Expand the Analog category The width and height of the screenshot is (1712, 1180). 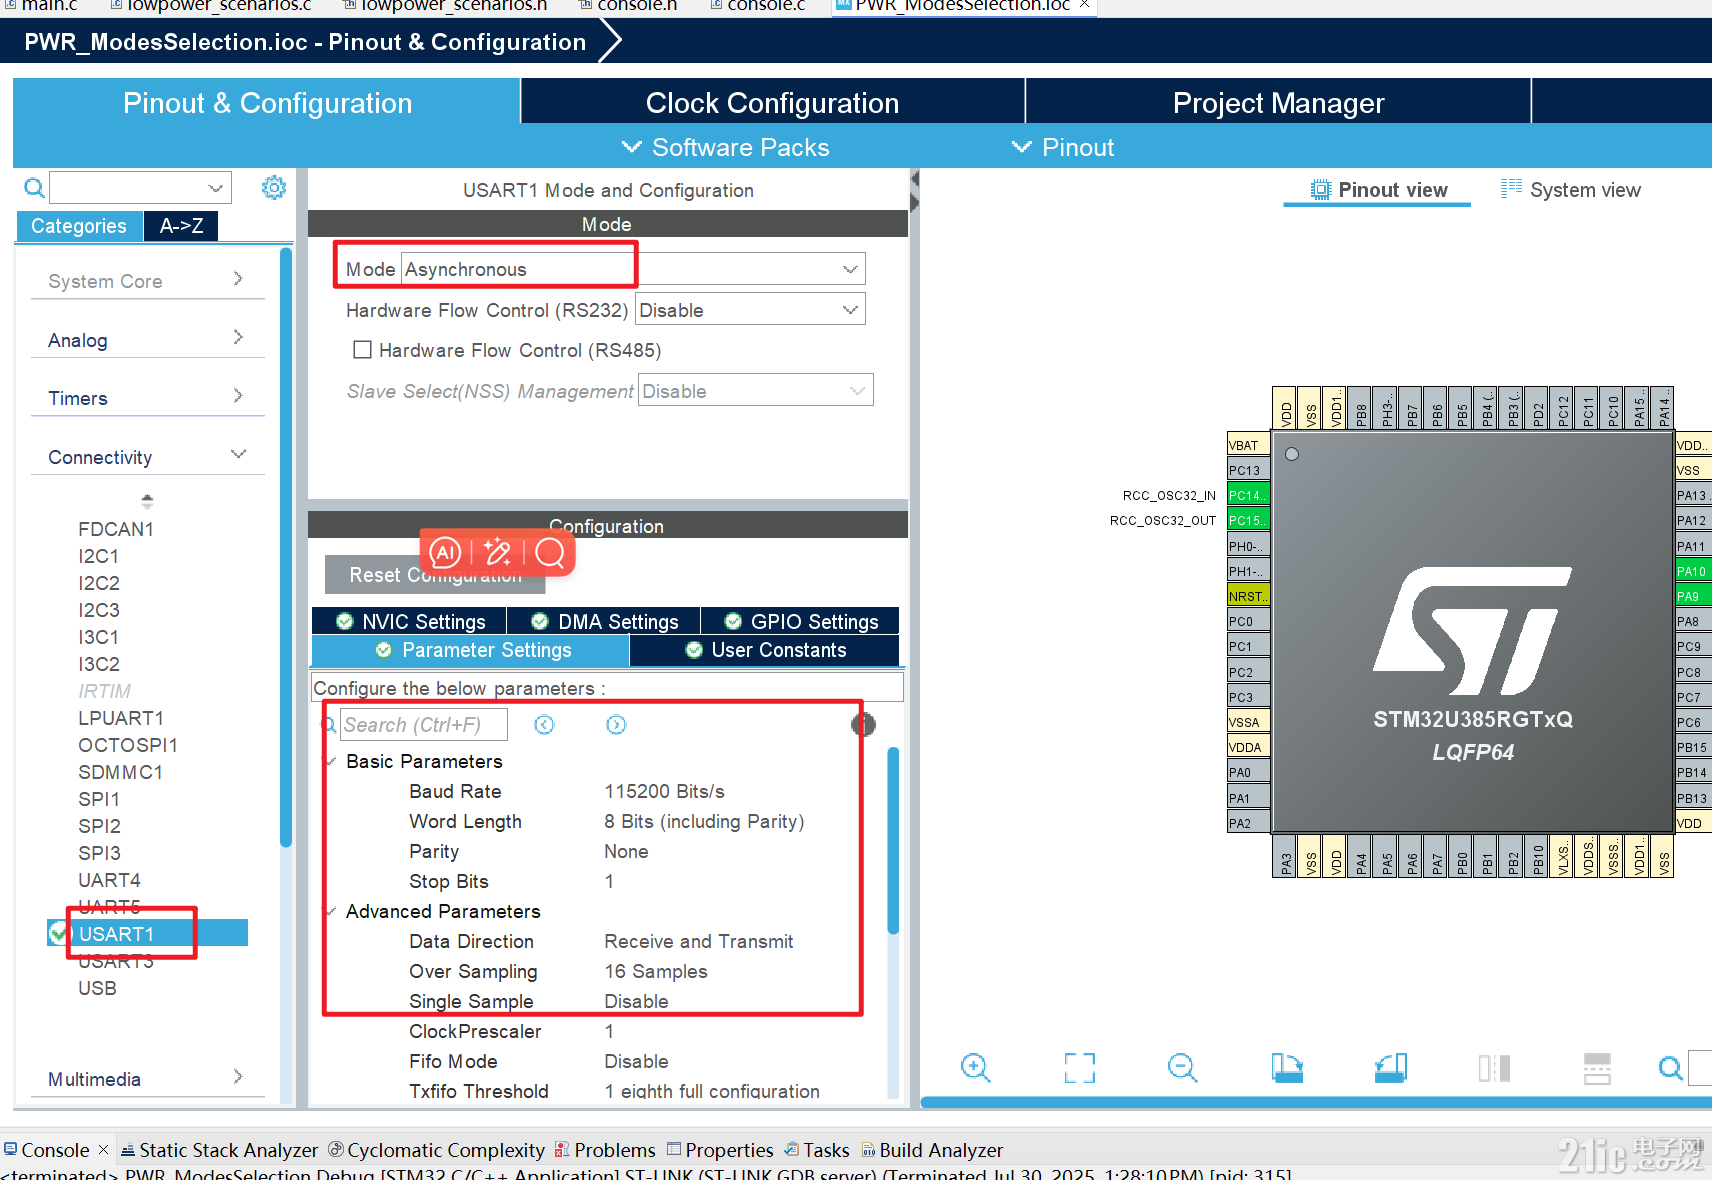[x=146, y=340]
